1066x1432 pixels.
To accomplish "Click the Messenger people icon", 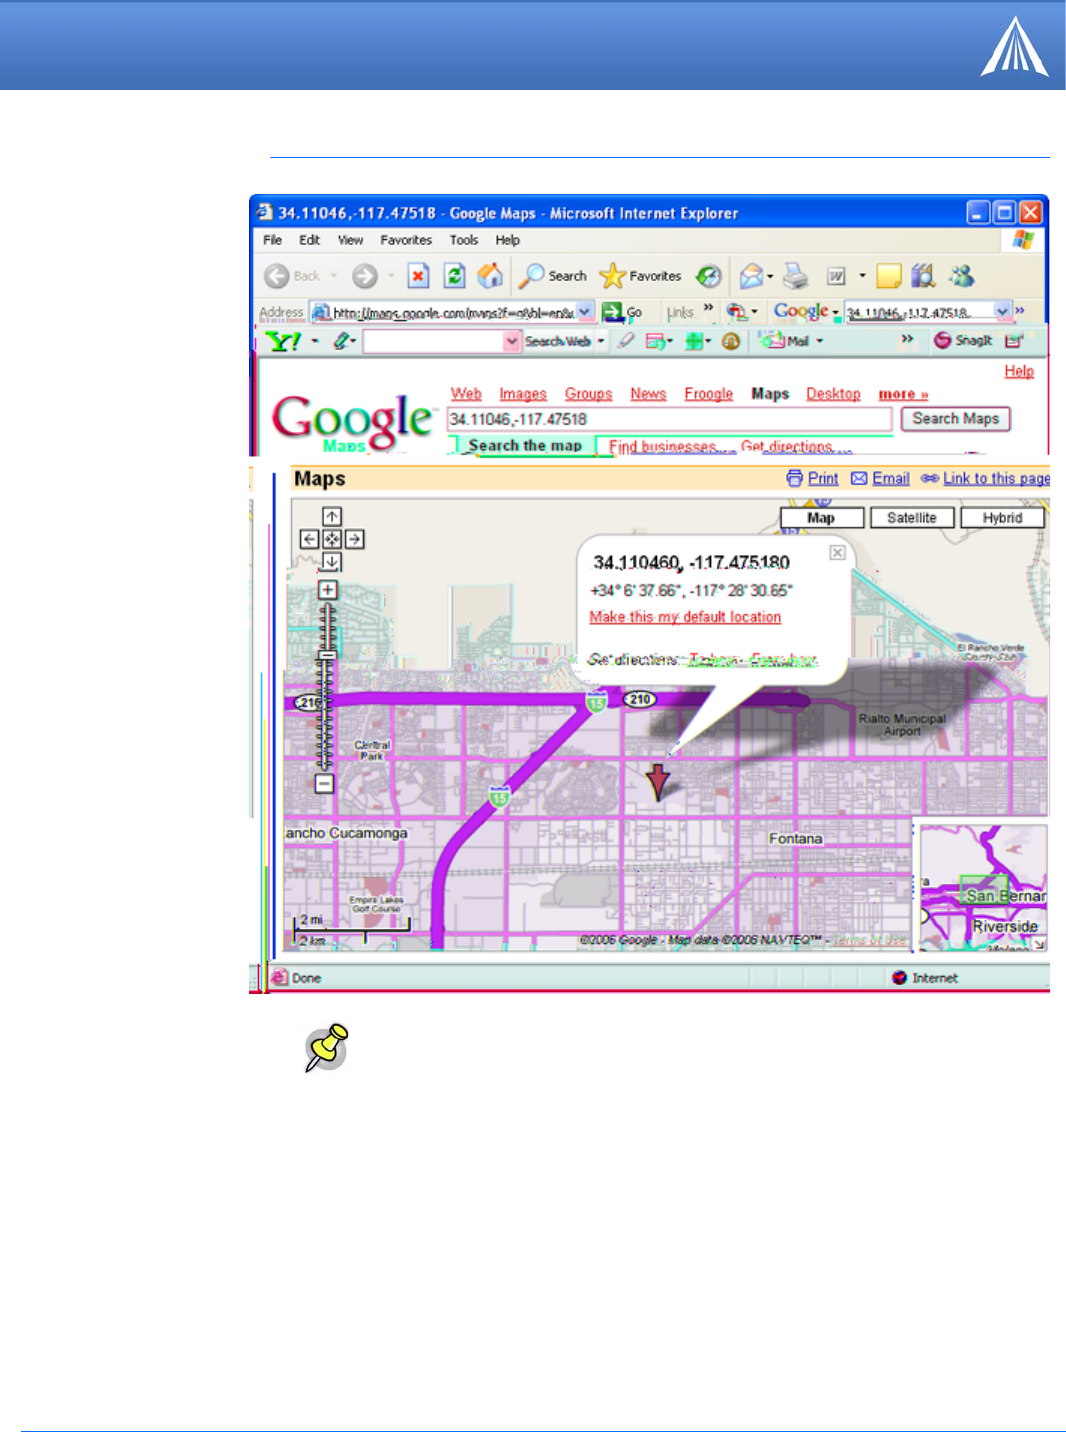I will coord(961,276).
